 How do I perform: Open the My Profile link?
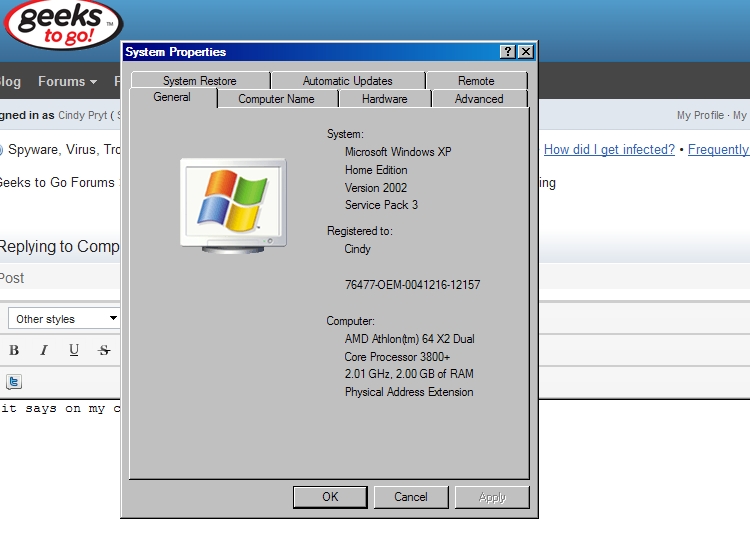point(700,115)
